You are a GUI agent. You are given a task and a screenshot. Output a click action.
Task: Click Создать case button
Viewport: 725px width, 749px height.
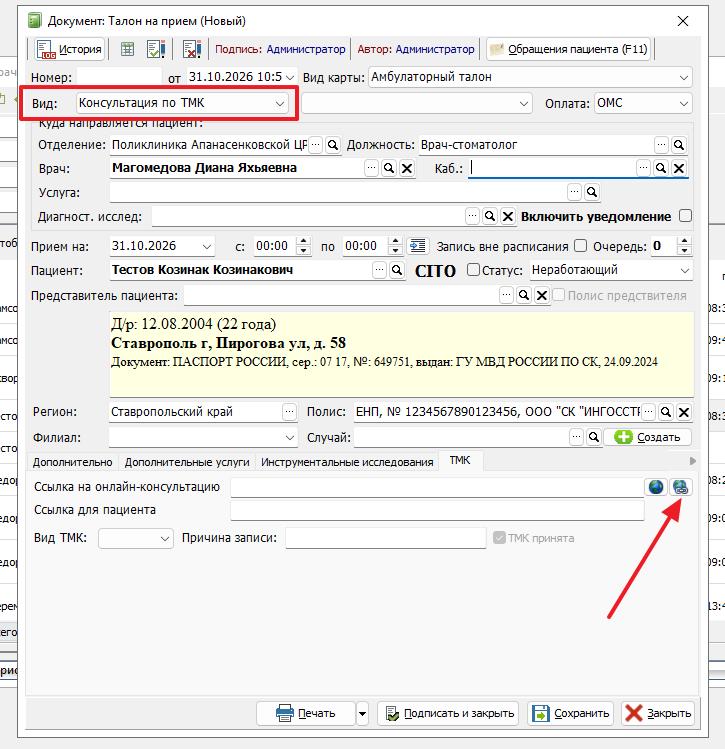[x=648, y=437]
